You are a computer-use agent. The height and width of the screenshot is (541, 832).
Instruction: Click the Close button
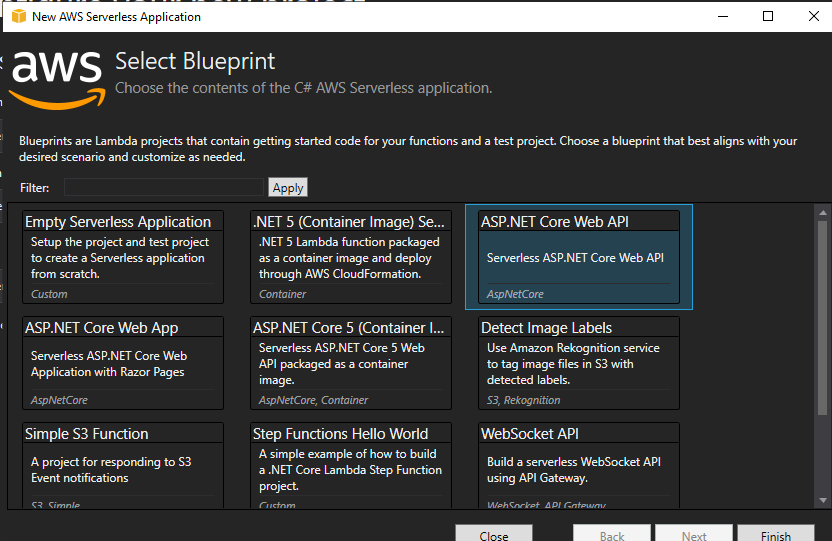pos(494,534)
